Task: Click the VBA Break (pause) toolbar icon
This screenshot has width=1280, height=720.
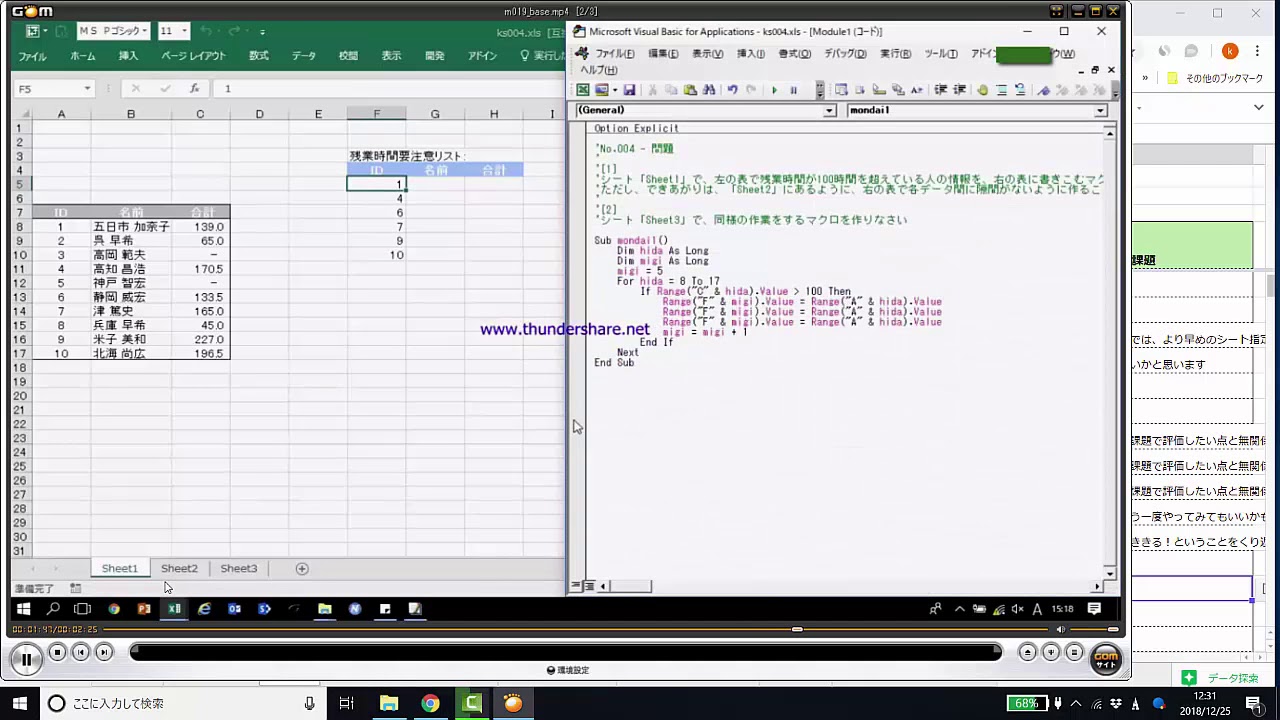Action: 793,90
